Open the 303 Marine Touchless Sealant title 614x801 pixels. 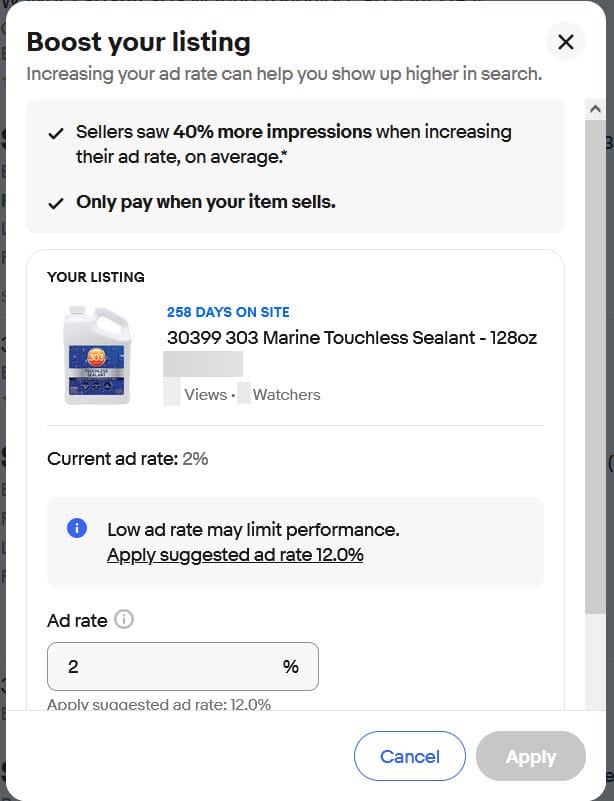pyautogui.click(x=352, y=338)
